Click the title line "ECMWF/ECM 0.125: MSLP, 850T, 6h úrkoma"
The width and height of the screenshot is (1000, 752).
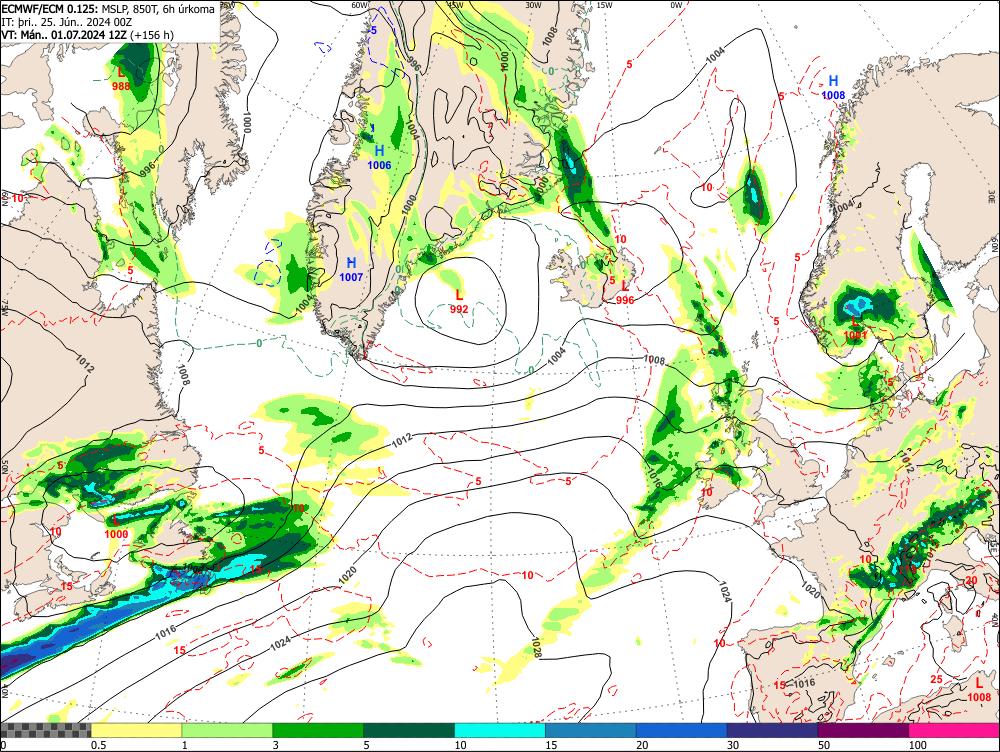coord(108,9)
